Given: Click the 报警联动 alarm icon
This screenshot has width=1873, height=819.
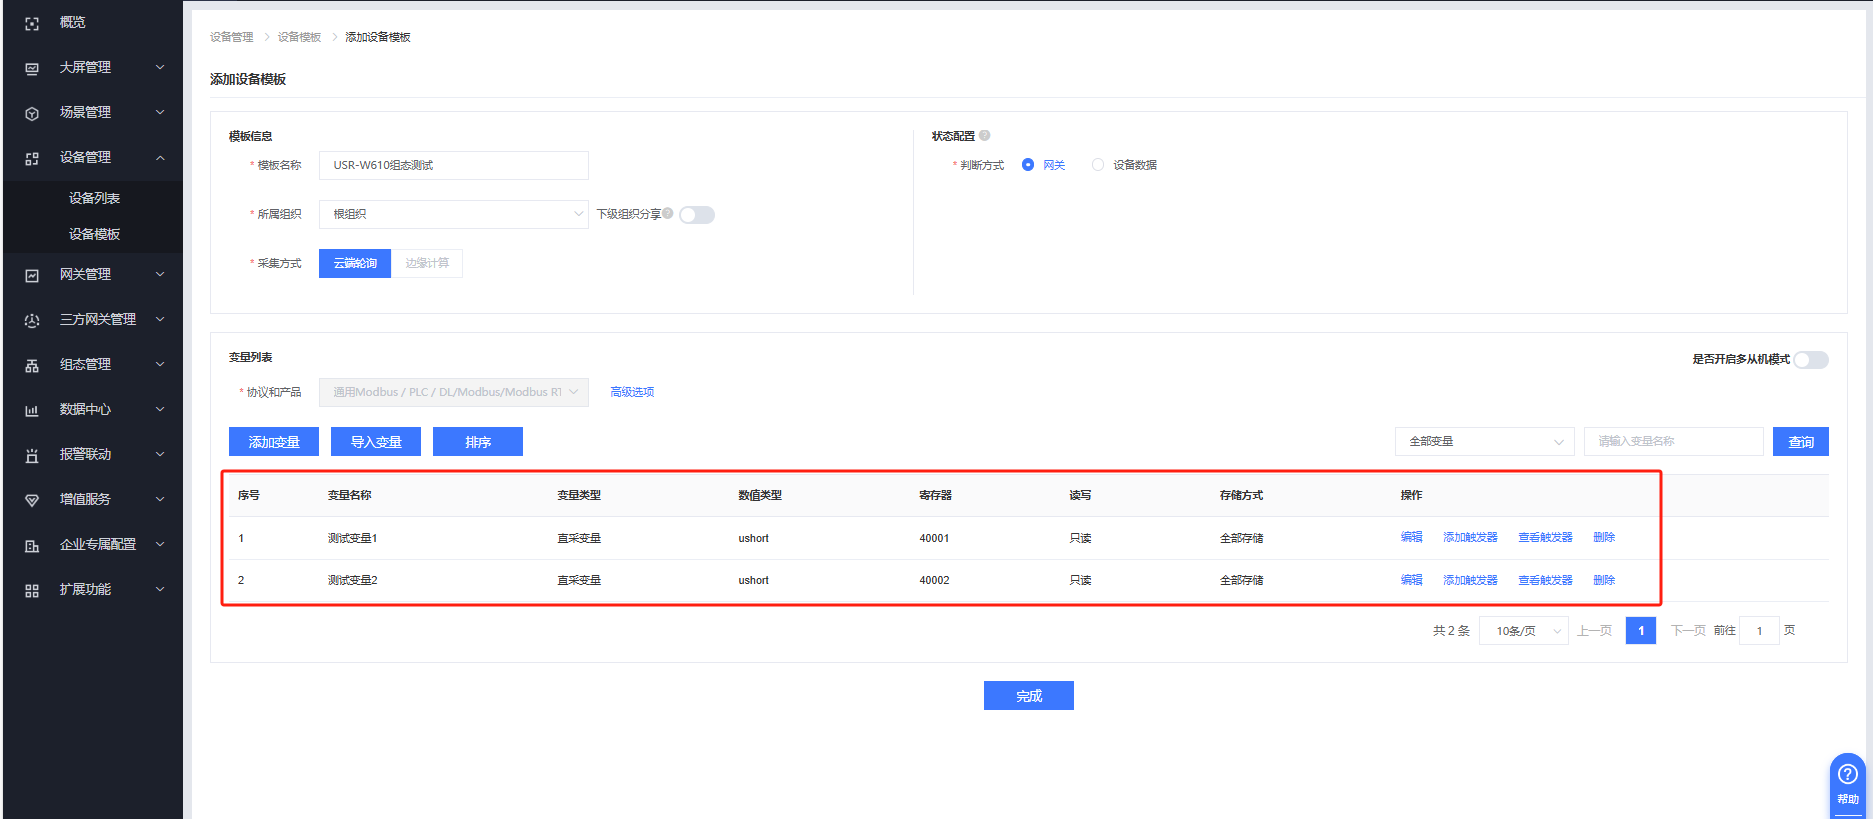Looking at the screenshot, I should coord(32,455).
